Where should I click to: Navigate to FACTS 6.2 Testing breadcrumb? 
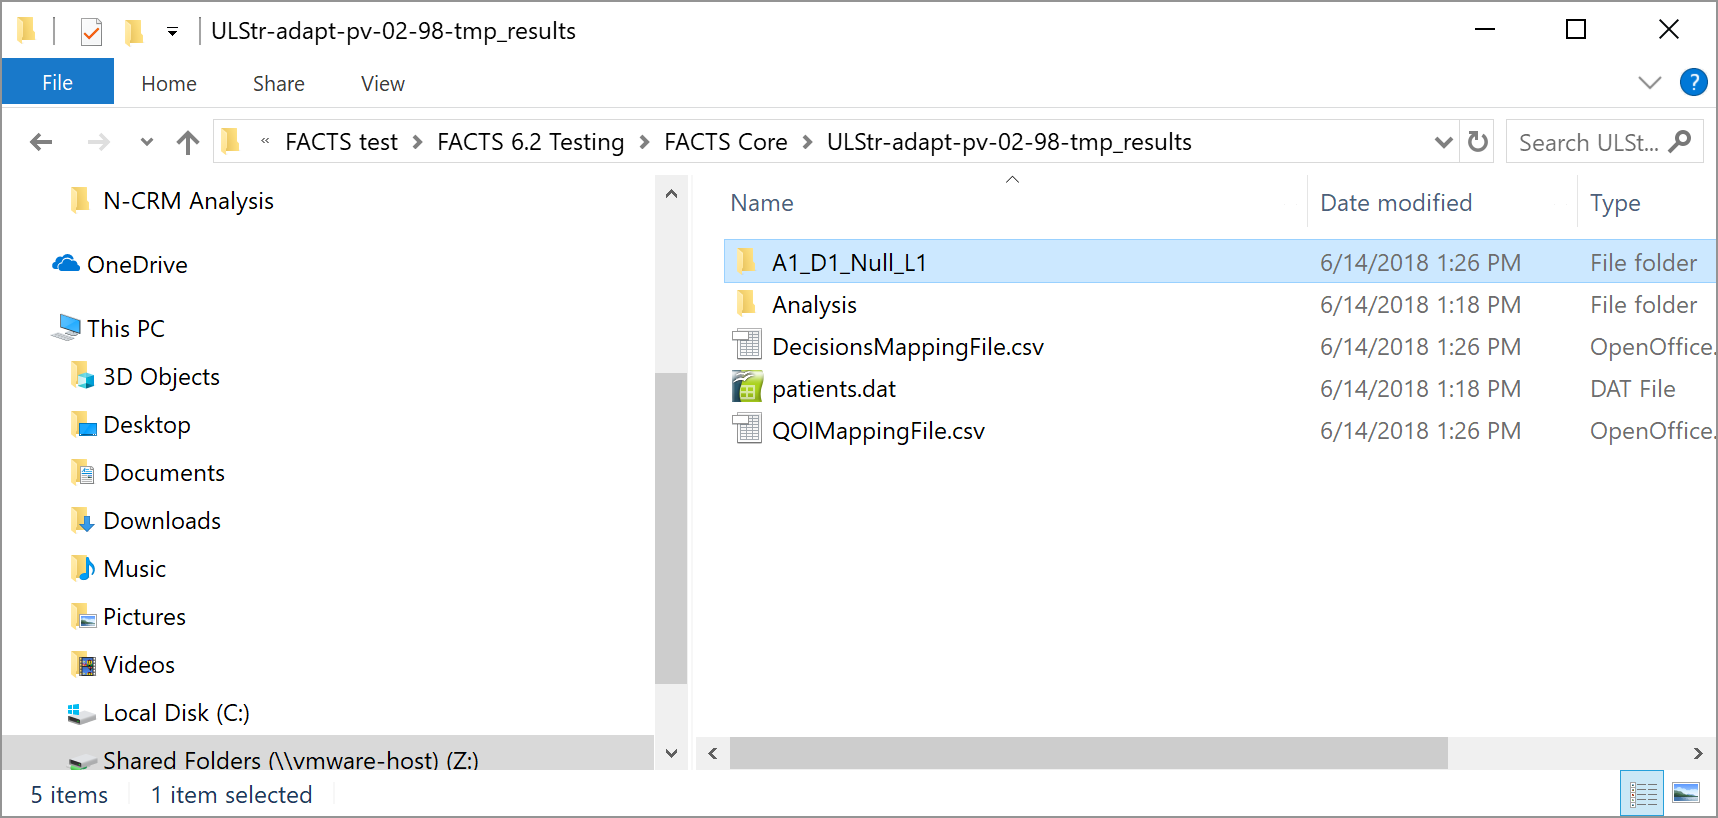tap(530, 142)
